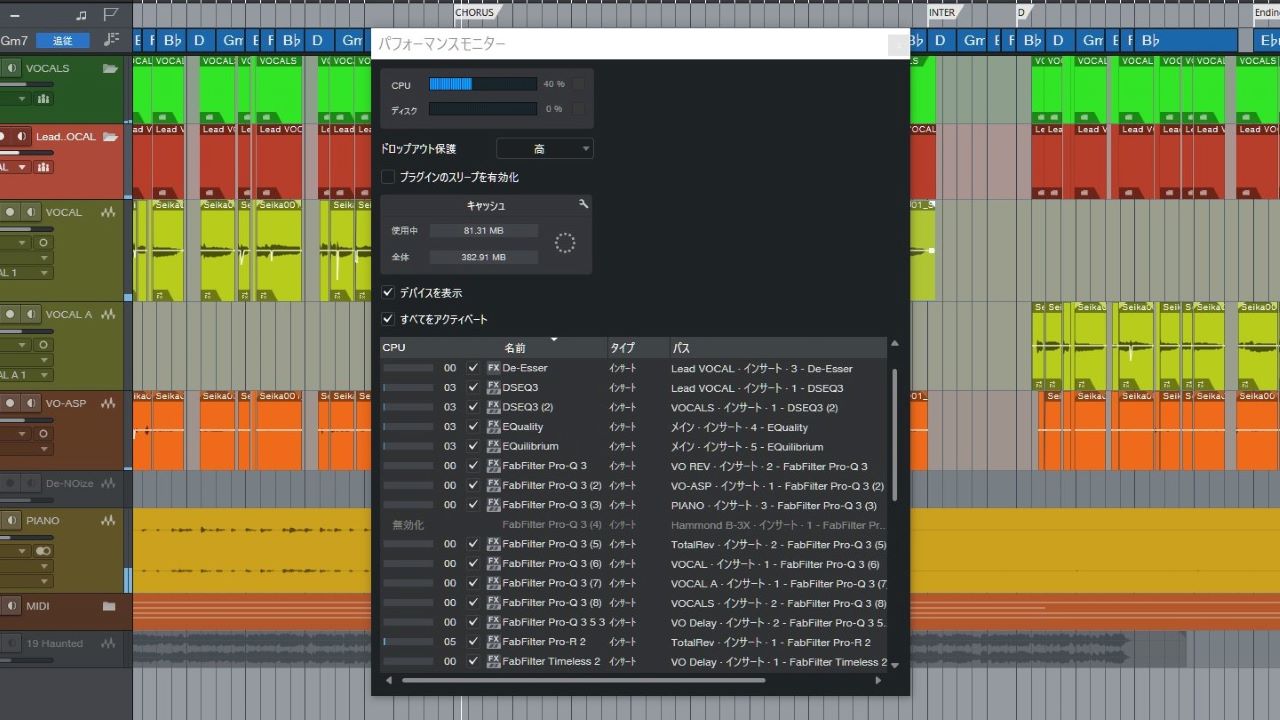Click the waveform icon on PIANO track
1280x720 pixels.
pos(108,521)
